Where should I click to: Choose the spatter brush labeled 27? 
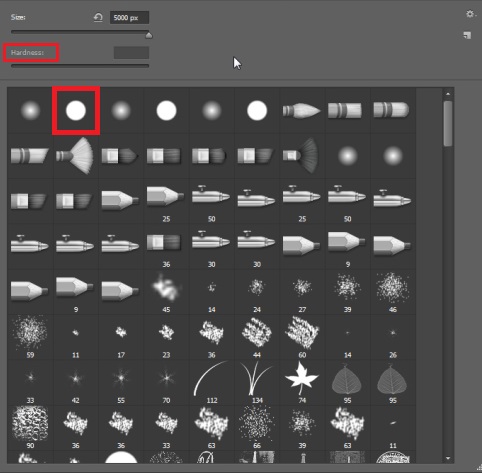click(302, 291)
